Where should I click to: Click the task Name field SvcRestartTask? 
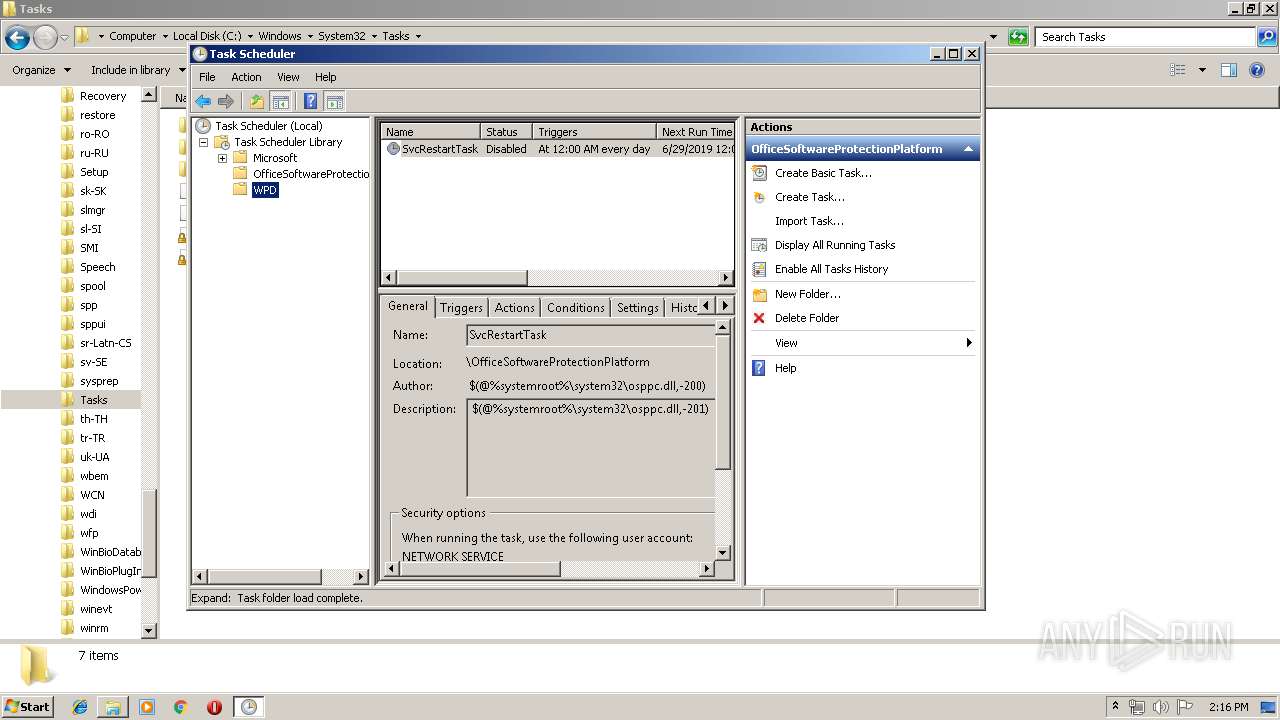590,335
